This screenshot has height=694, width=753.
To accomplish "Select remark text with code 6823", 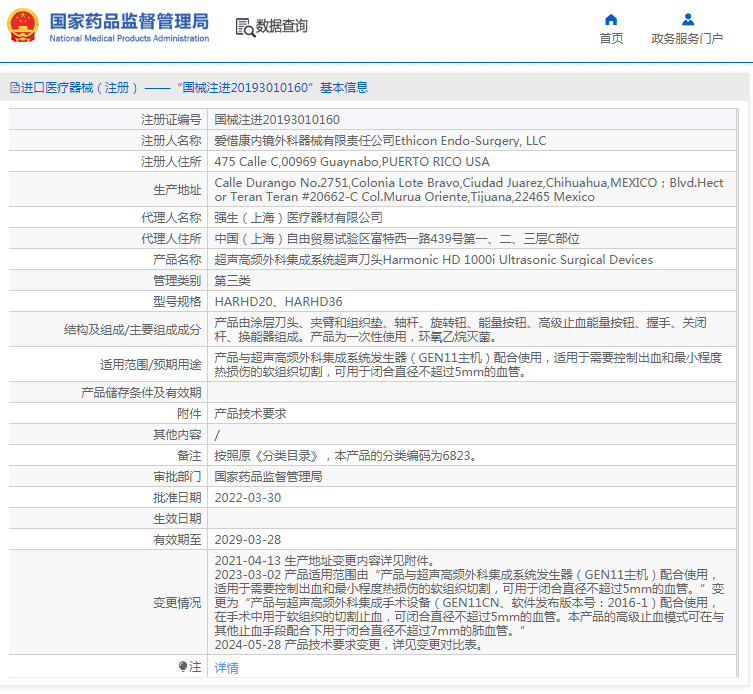I will tap(345, 455).
